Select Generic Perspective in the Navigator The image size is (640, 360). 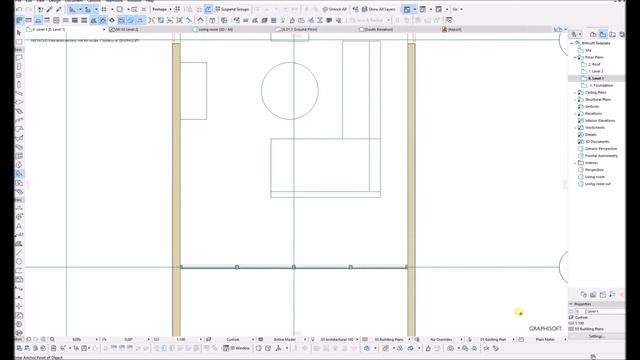click(x=601, y=149)
